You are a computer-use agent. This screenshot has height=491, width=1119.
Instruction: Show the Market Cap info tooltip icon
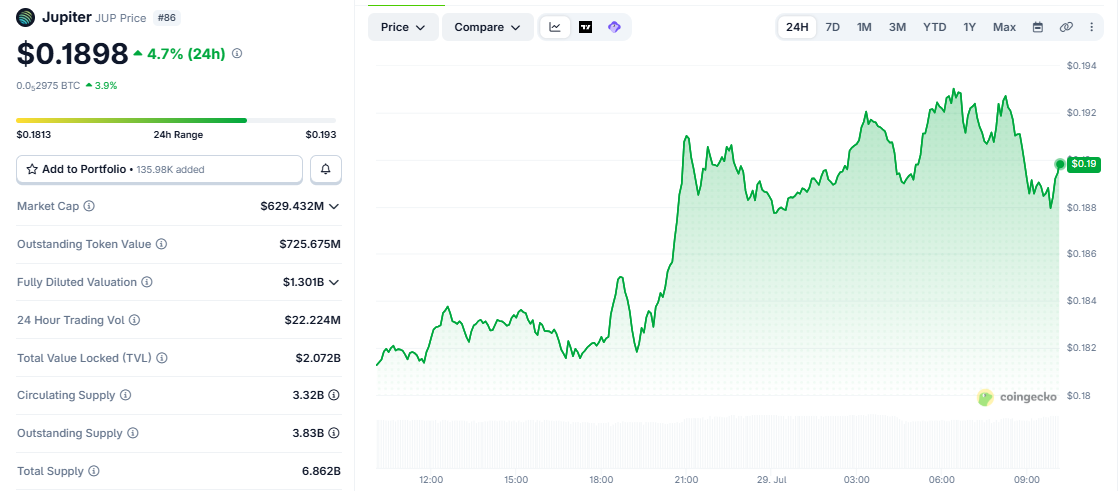coord(89,206)
